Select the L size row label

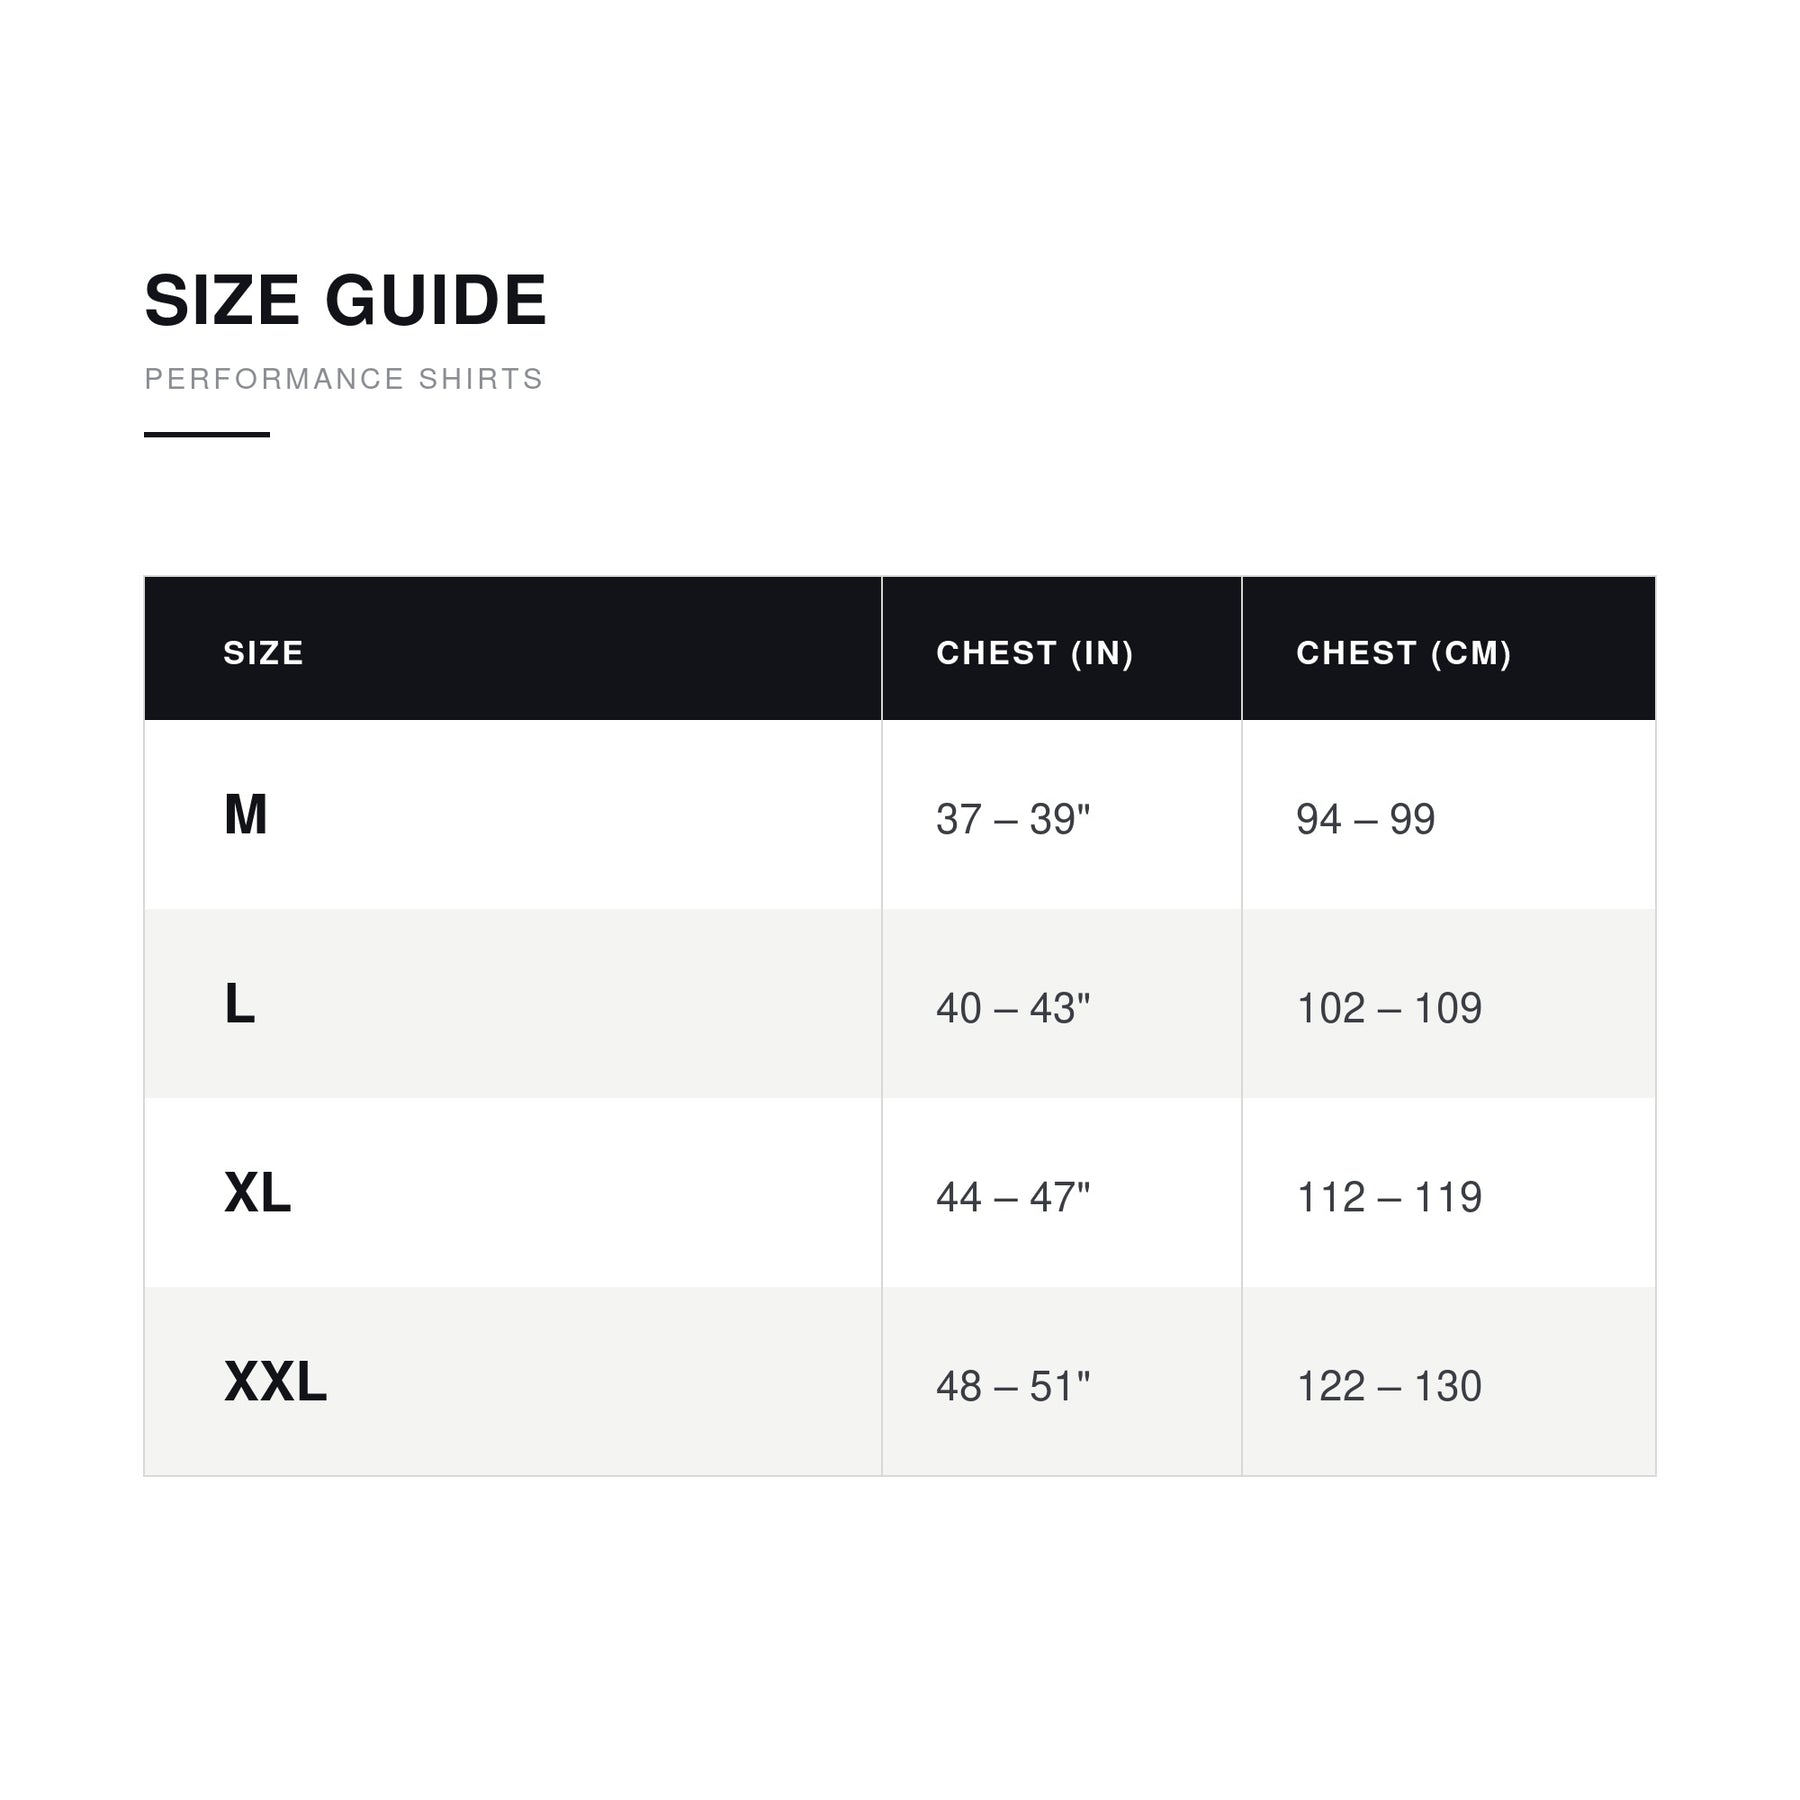(240, 1004)
